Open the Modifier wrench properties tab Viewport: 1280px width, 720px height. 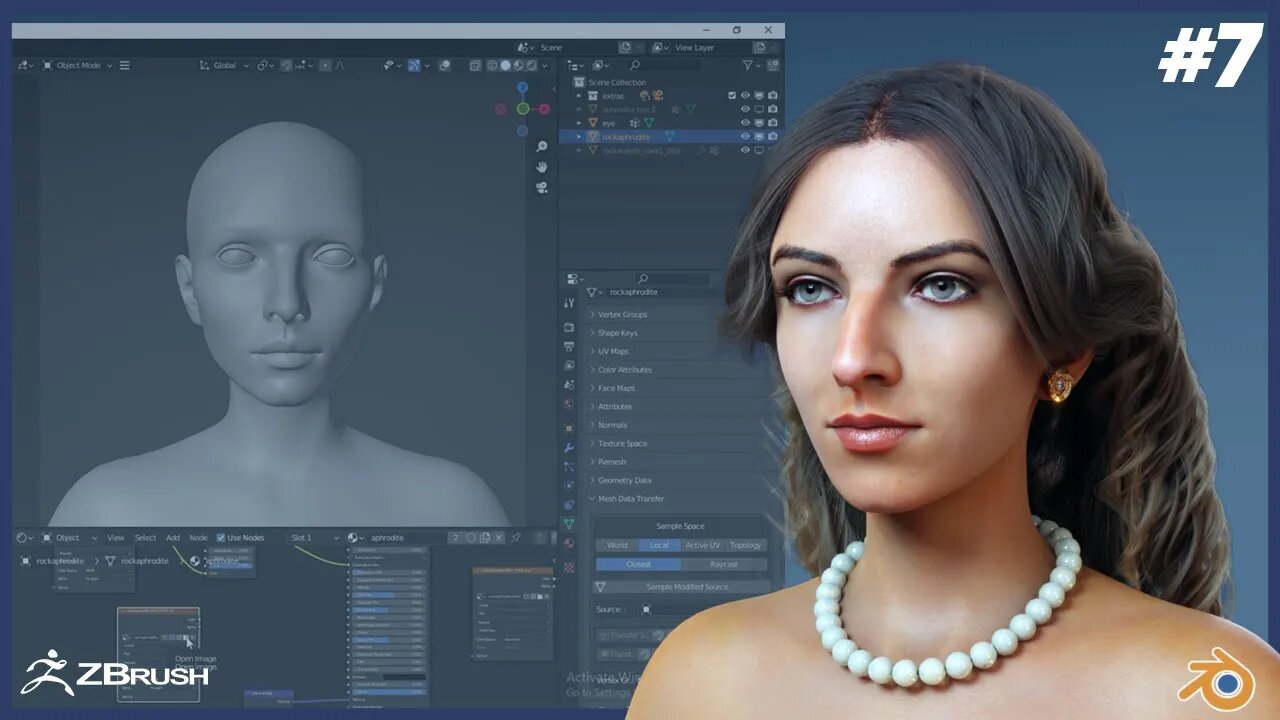(569, 447)
